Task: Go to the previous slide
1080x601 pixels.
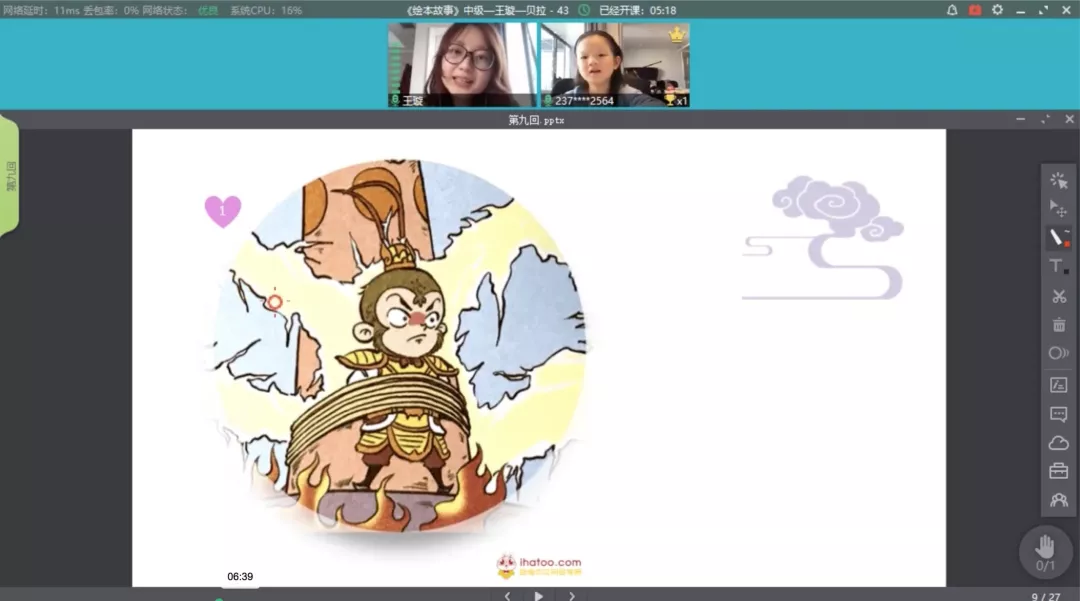Action: point(507,596)
